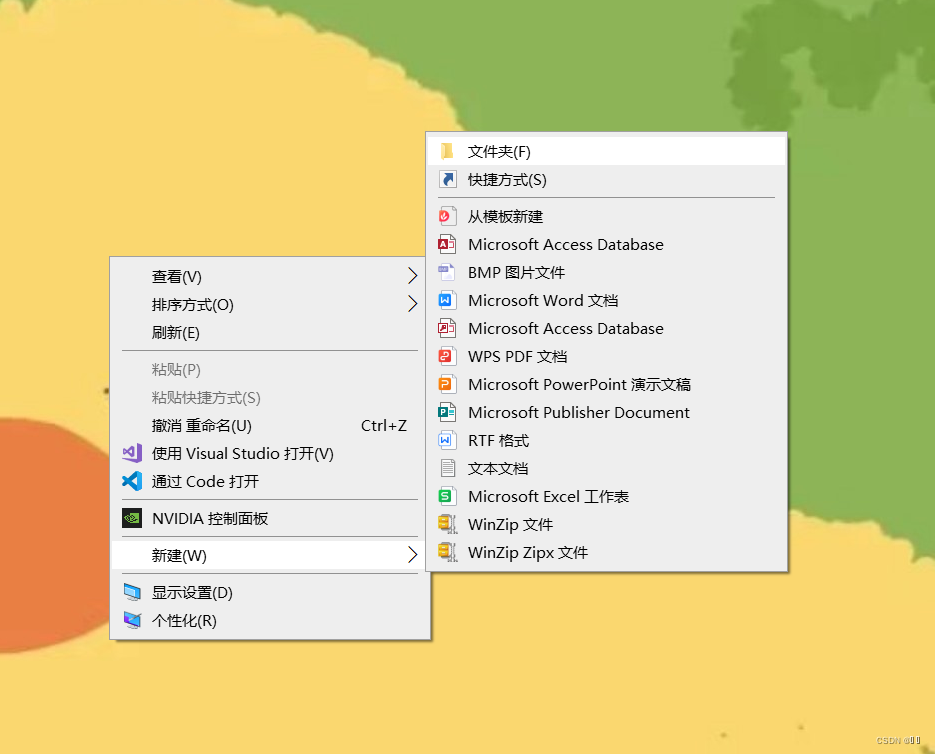Click the grayed 粘贴(P) entry
935x754 pixels.
tap(270, 370)
